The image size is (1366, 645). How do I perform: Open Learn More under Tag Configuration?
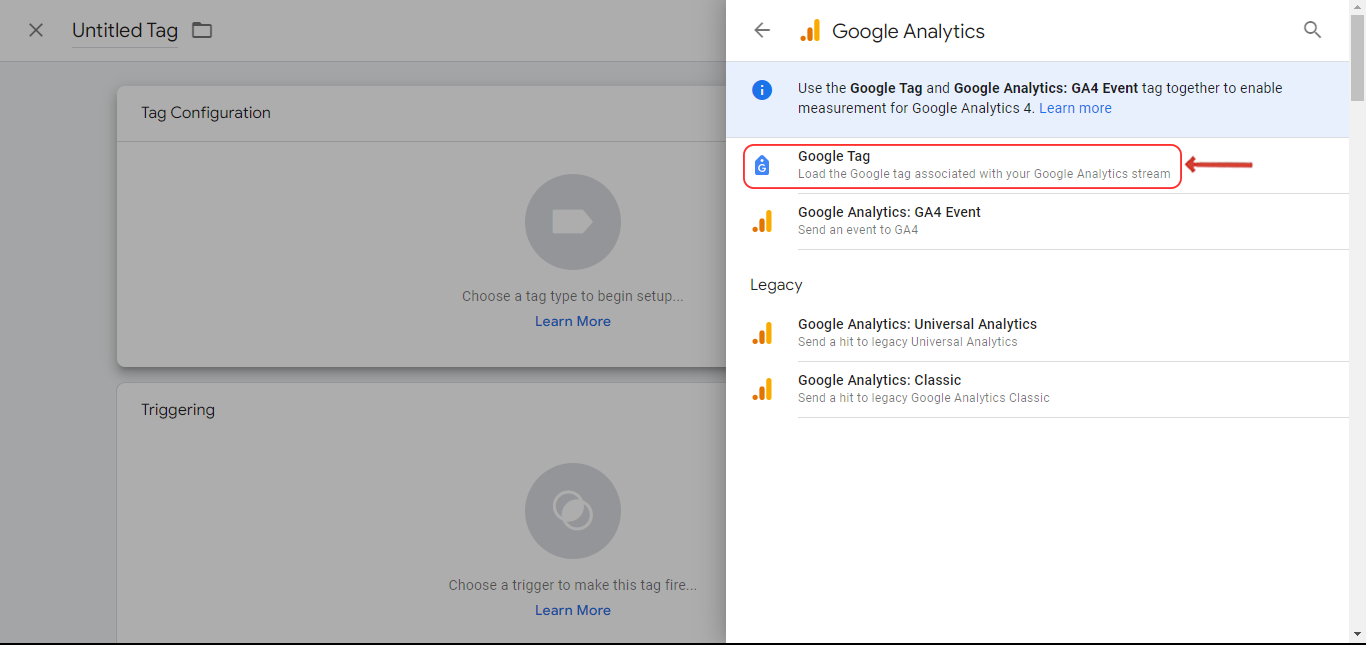(x=572, y=321)
